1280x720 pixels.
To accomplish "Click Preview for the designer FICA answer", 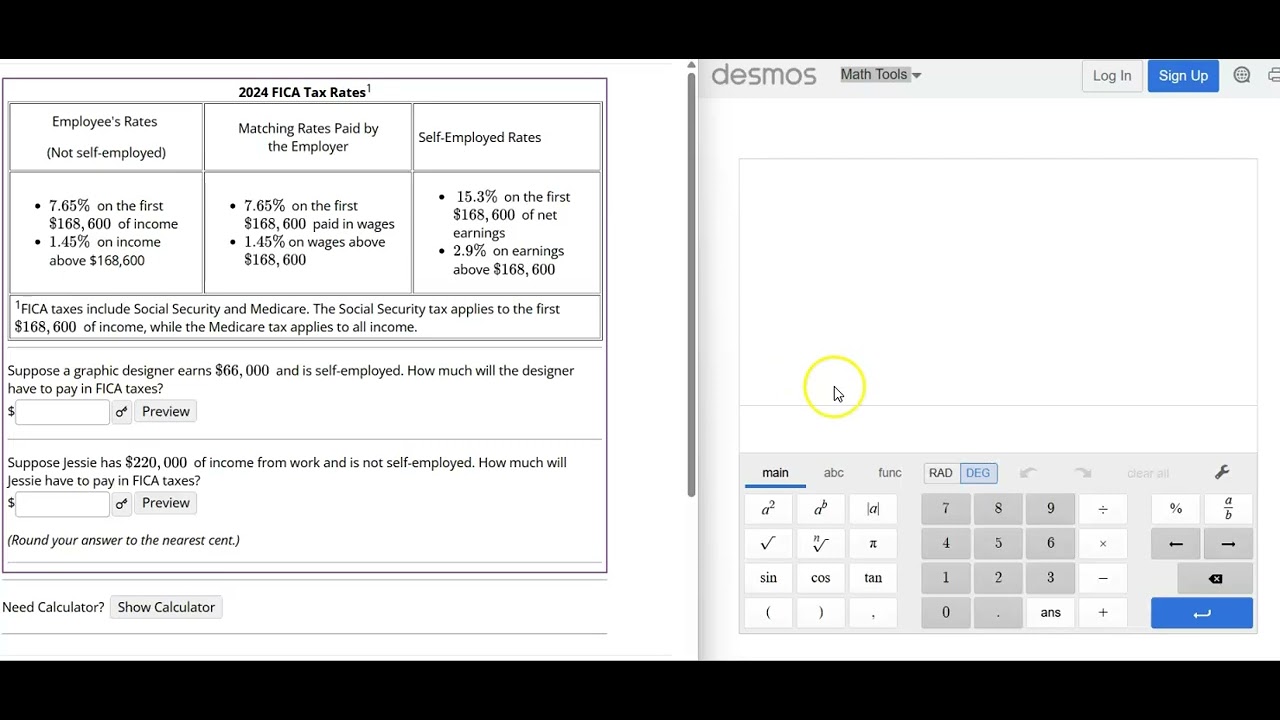I will (166, 412).
